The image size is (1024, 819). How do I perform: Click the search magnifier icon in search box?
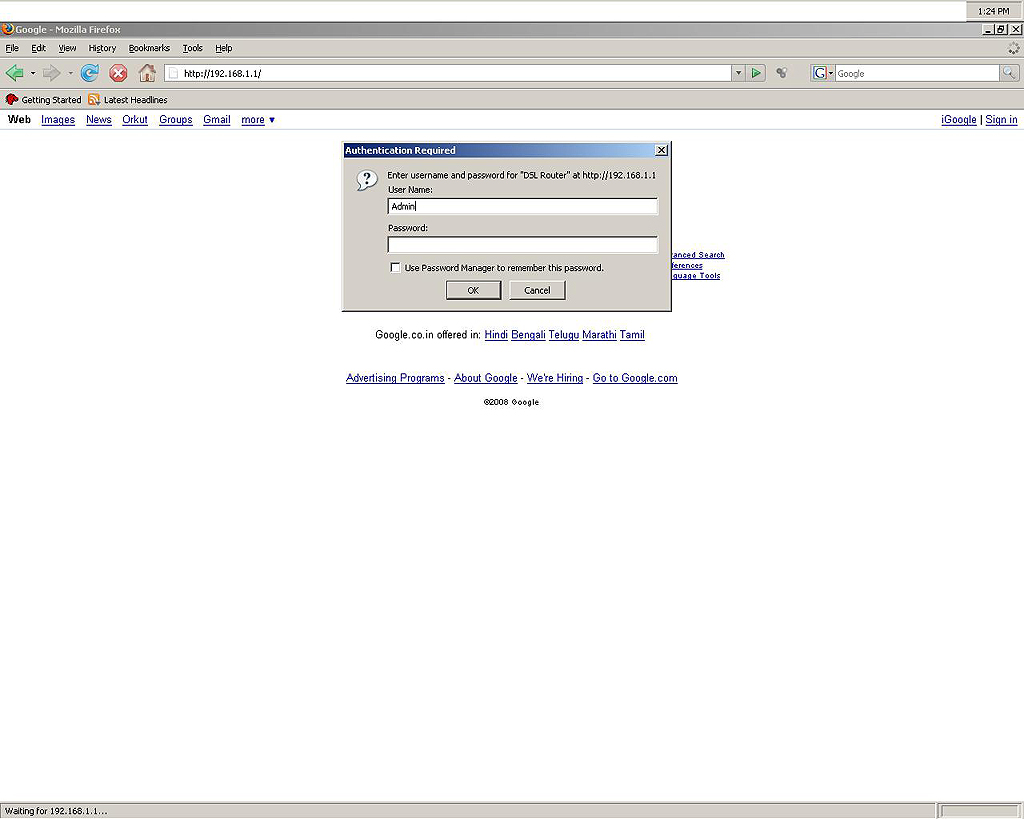click(x=1009, y=73)
